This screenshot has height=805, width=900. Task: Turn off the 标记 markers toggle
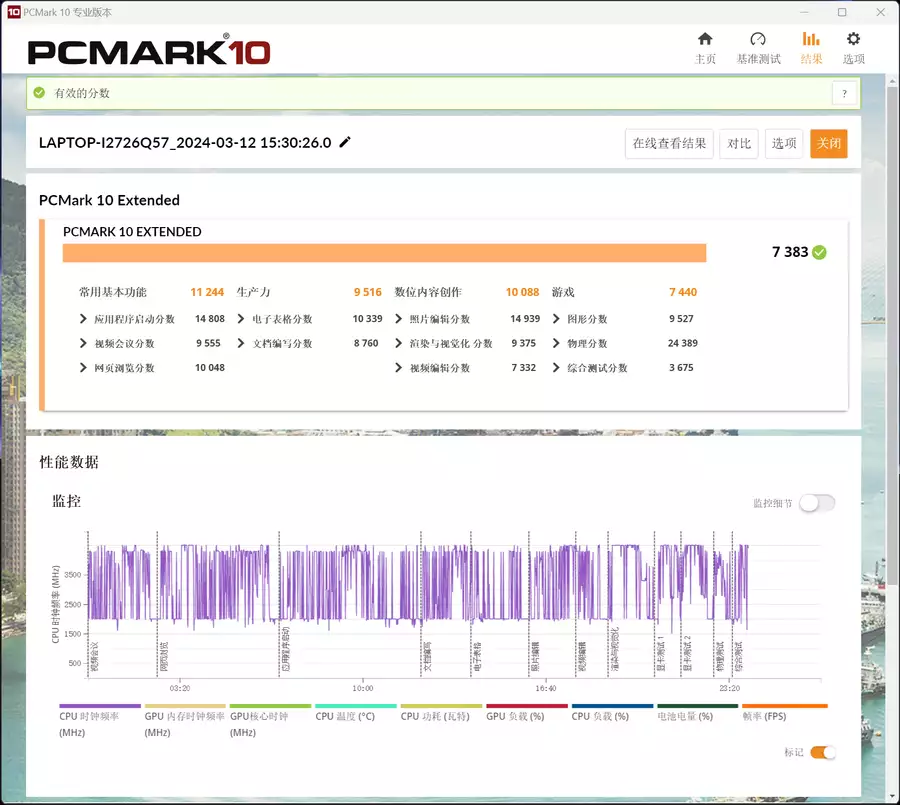(823, 752)
